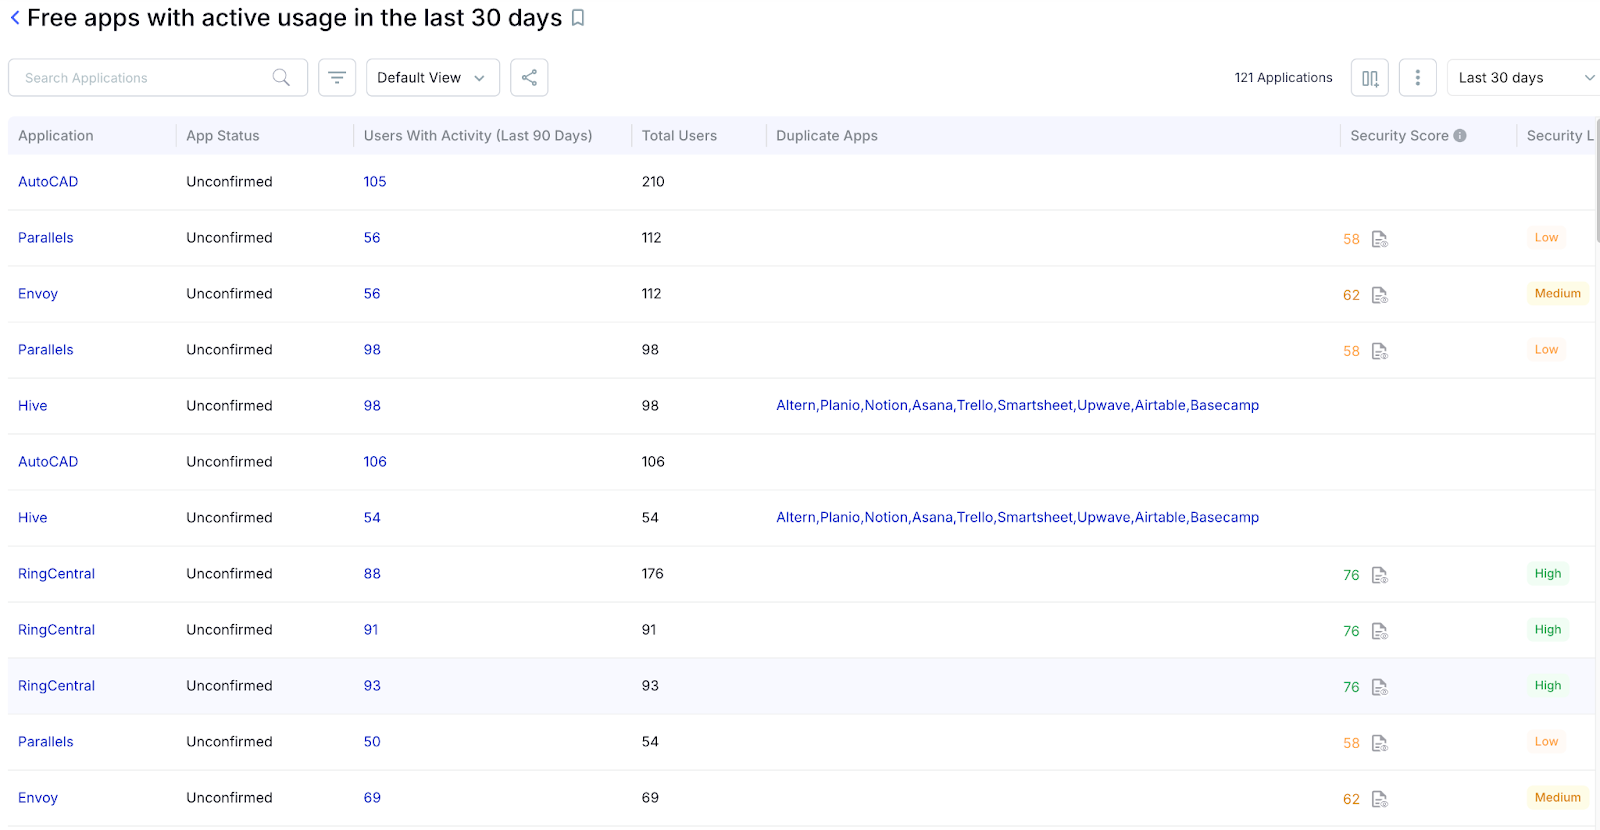The width and height of the screenshot is (1600, 830).
Task: Click active users count 88 for RingCentral
Action: [x=372, y=574]
